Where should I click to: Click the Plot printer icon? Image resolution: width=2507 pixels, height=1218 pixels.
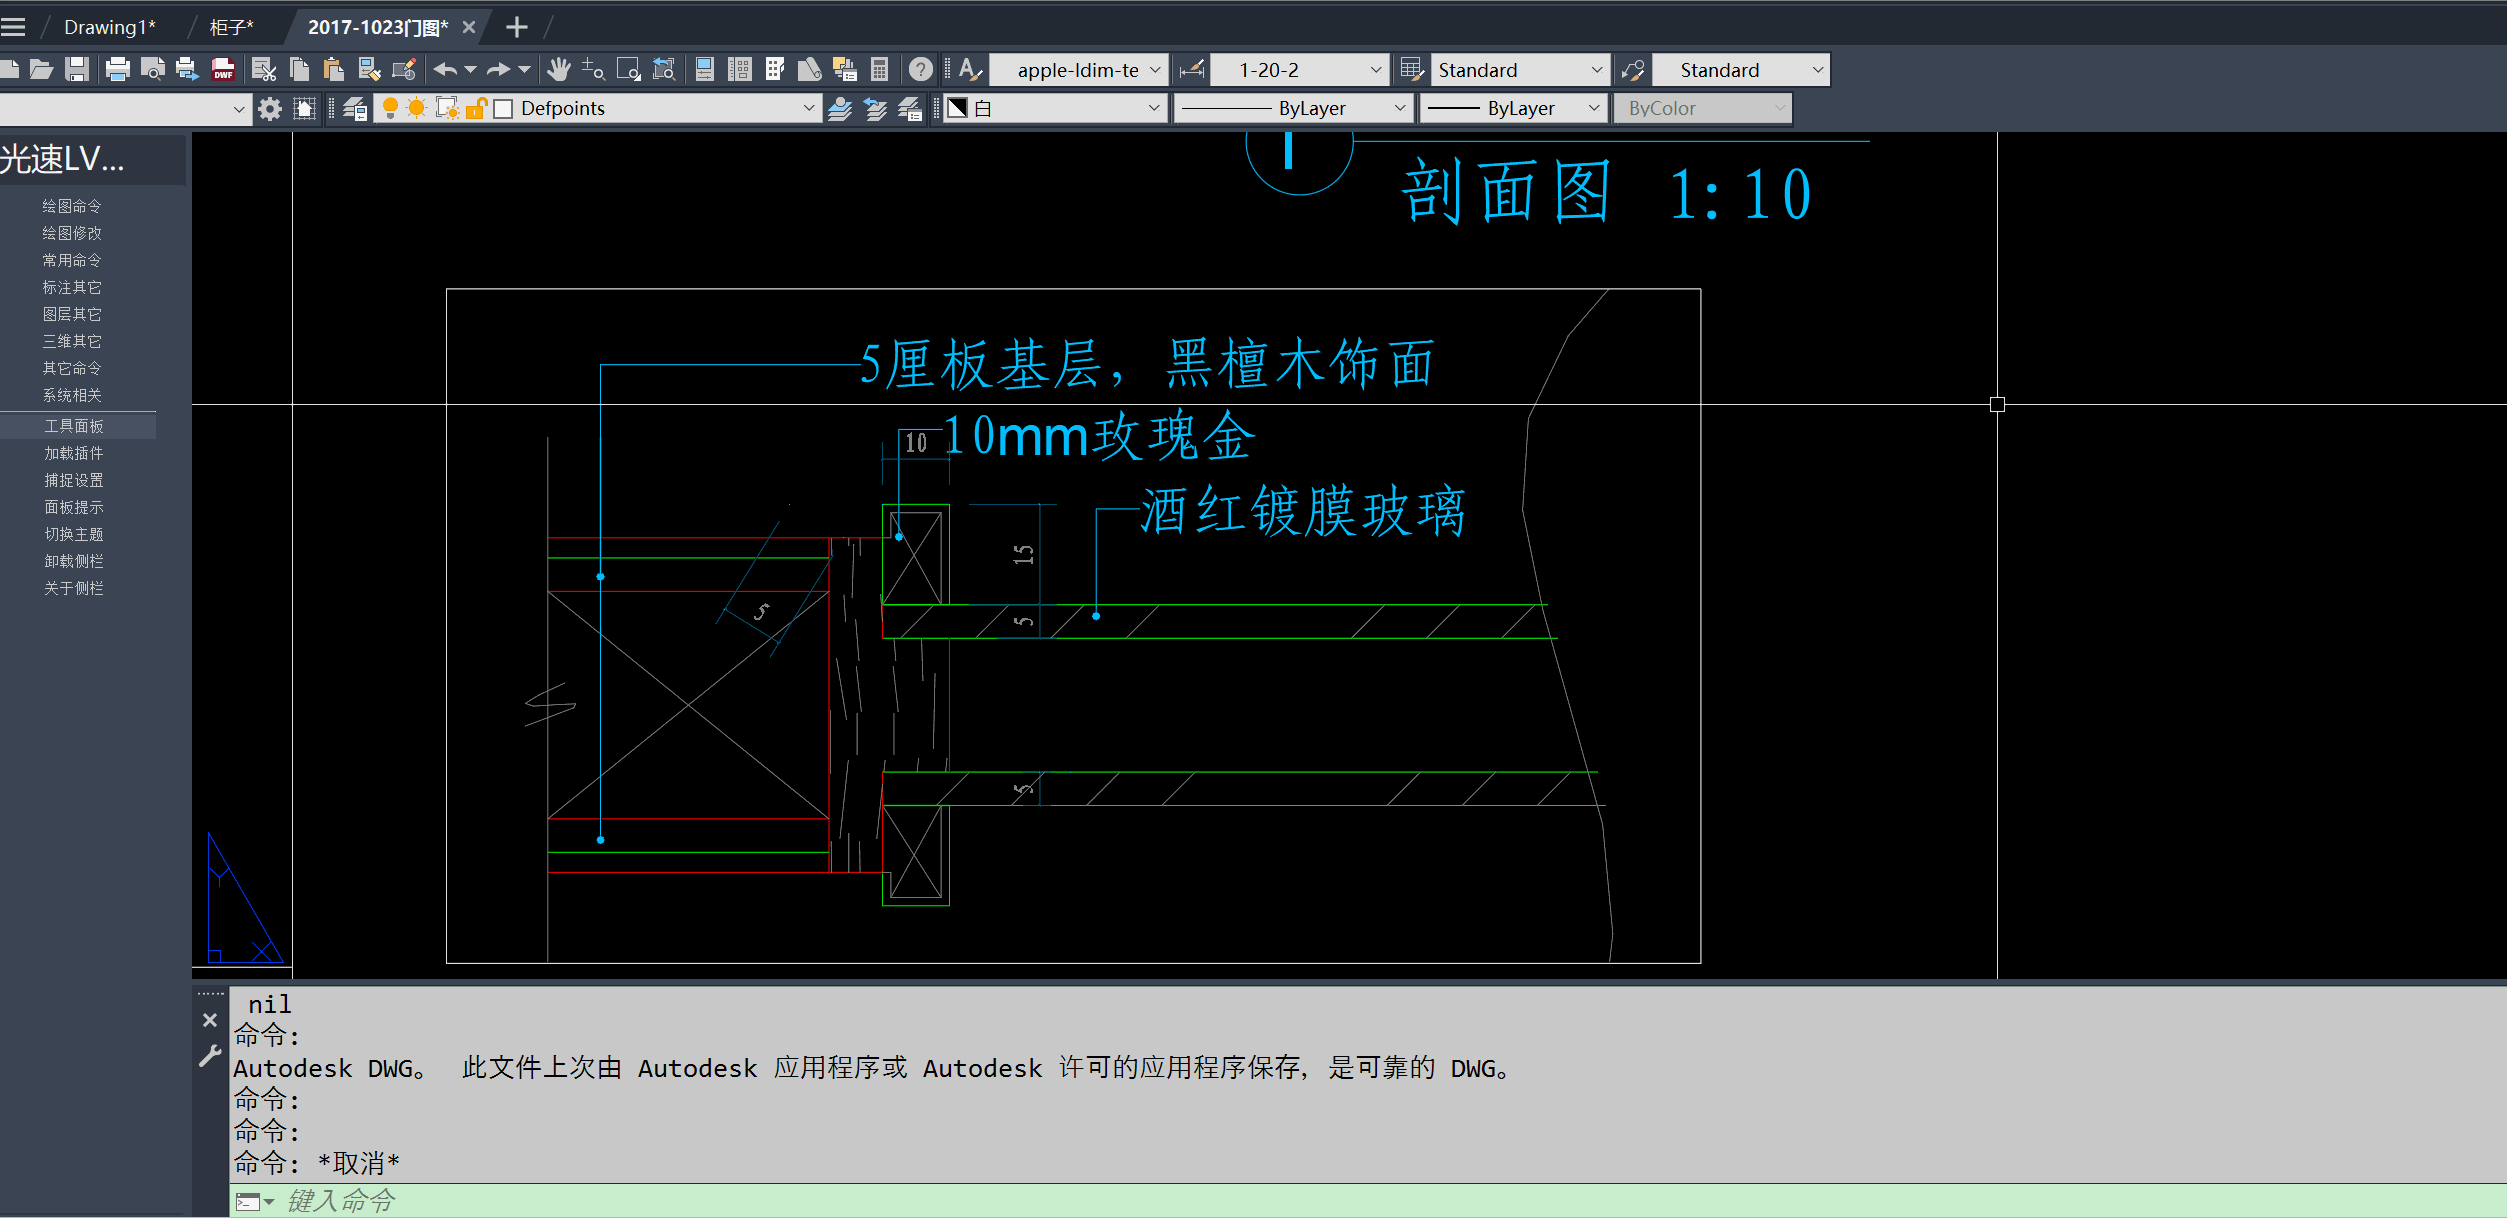tap(117, 69)
